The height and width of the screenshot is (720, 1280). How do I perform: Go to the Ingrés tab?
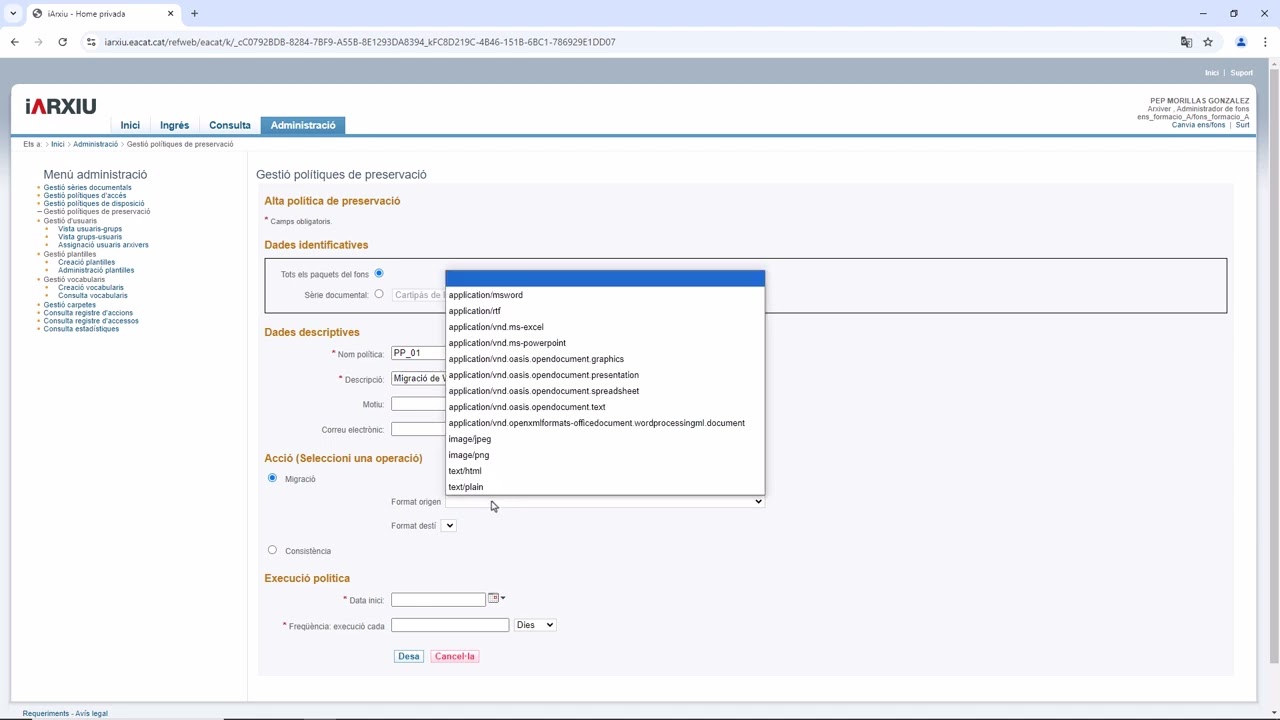pyautogui.click(x=174, y=125)
